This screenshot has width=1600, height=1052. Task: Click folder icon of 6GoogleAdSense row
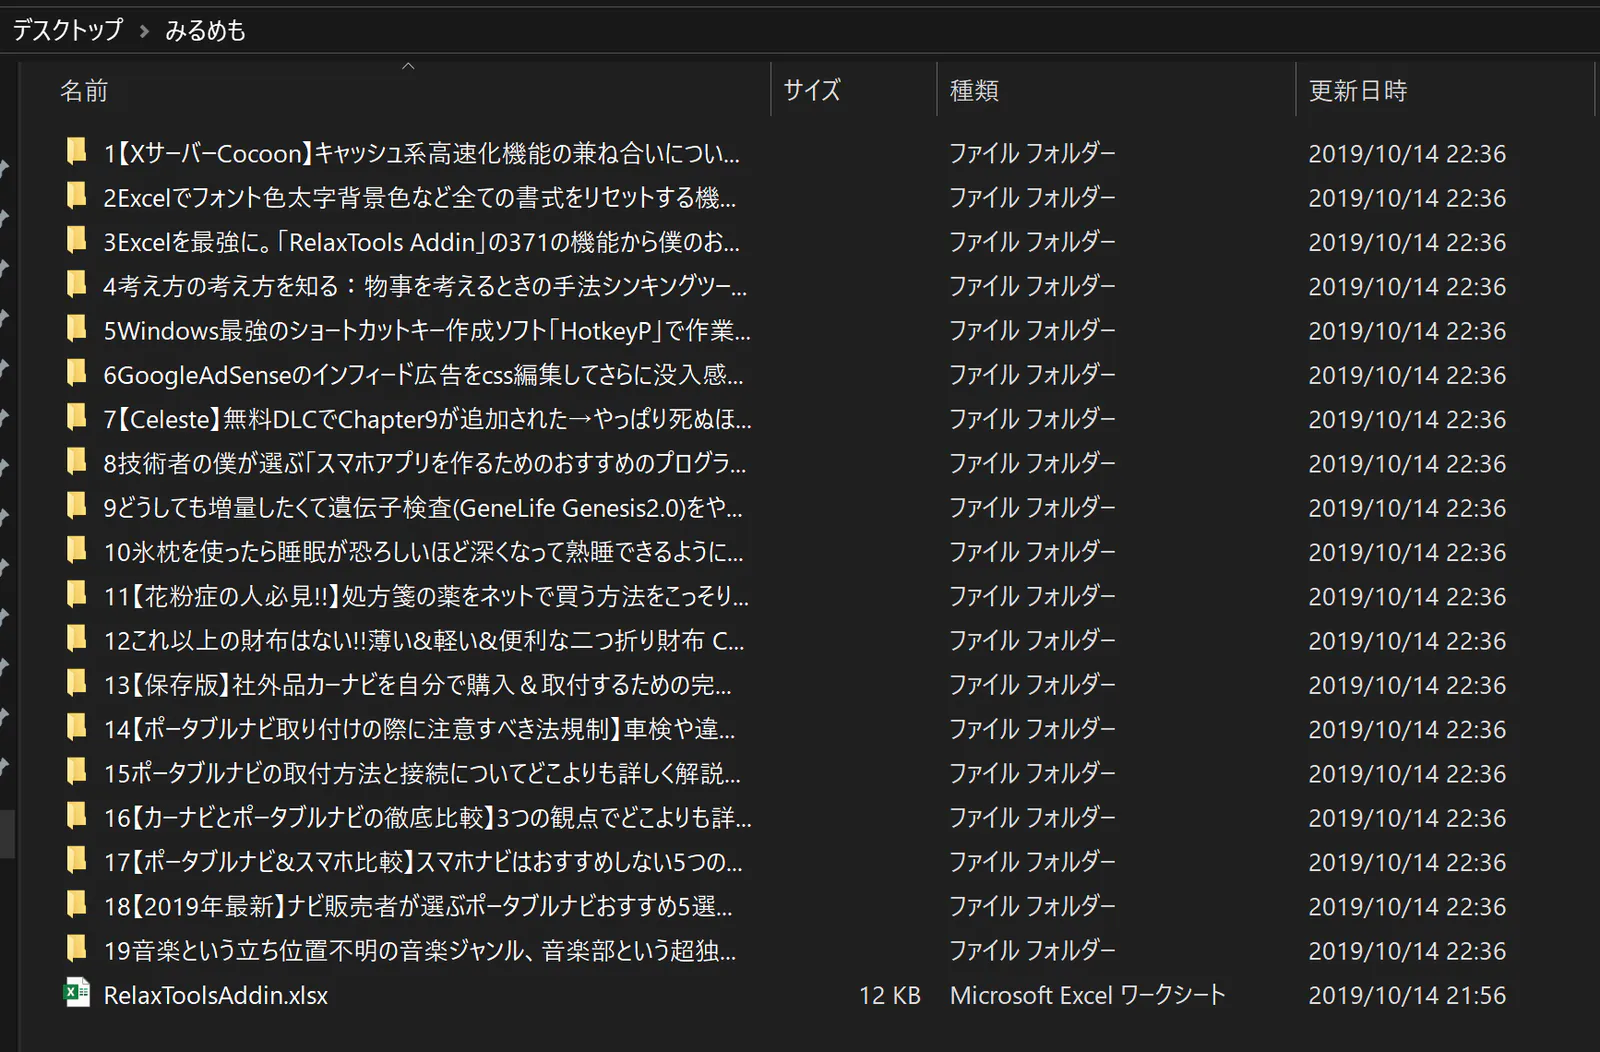pyautogui.click(x=76, y=373)
